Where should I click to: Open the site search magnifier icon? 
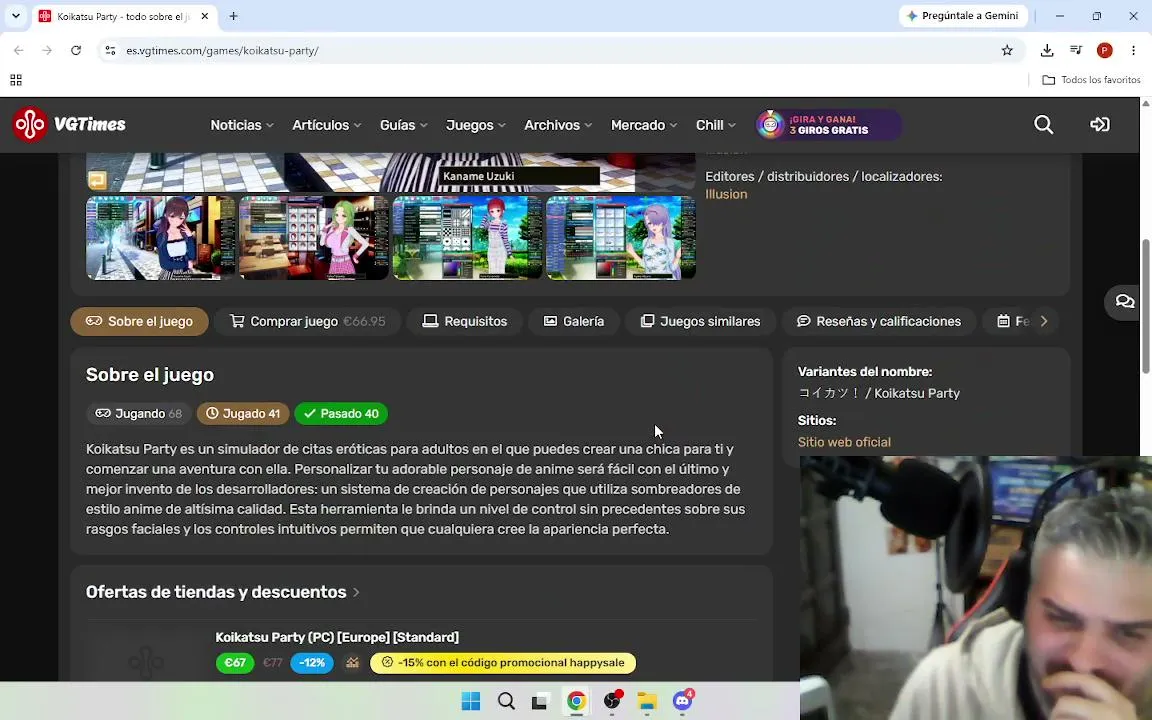1043,125
